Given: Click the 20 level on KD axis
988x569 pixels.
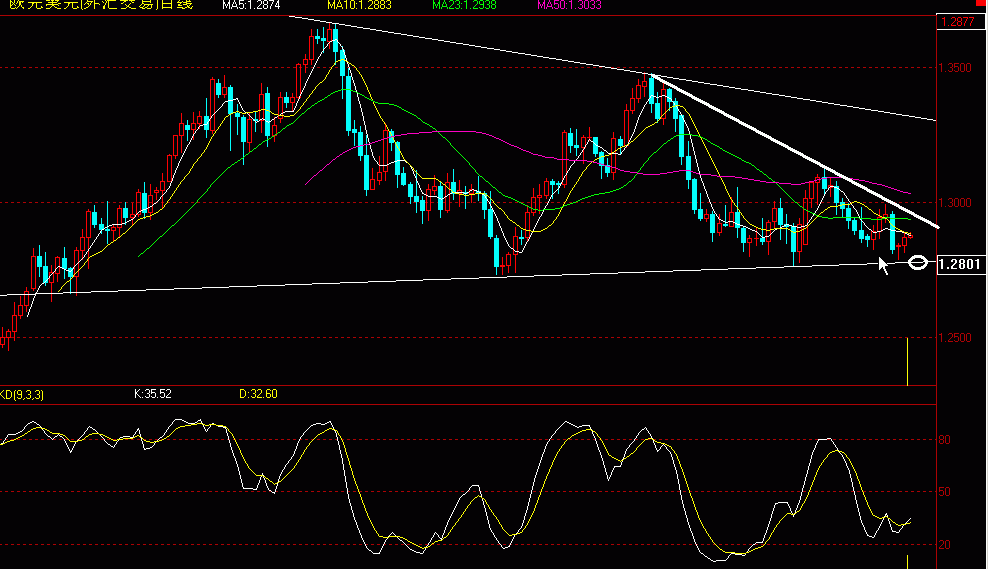Looking at the screenshot, I should (x=944, y=545).
